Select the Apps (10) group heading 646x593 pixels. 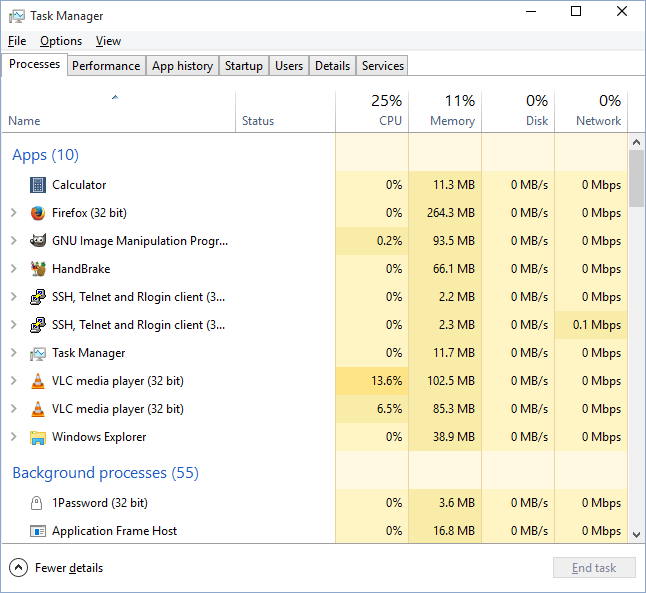(45, 155)
